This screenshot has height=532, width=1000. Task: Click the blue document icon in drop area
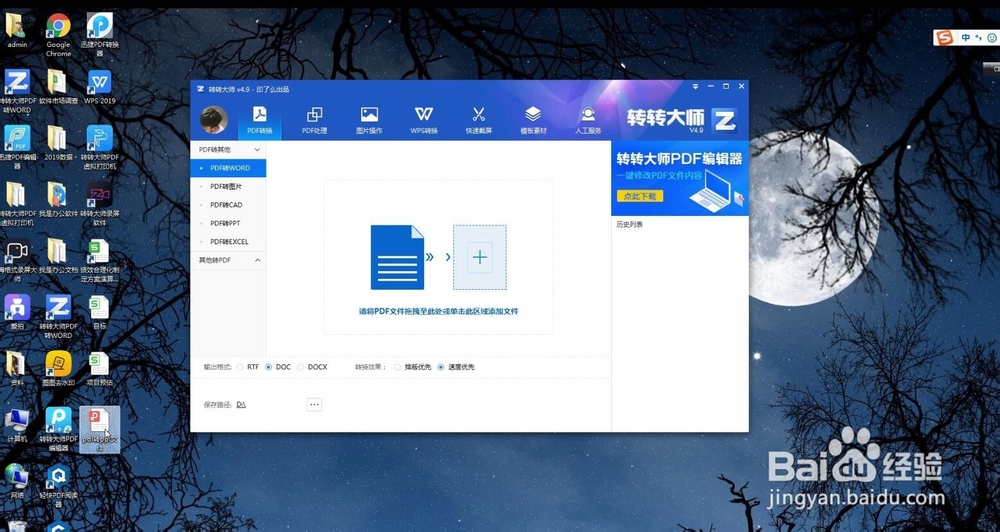point(397,257)
